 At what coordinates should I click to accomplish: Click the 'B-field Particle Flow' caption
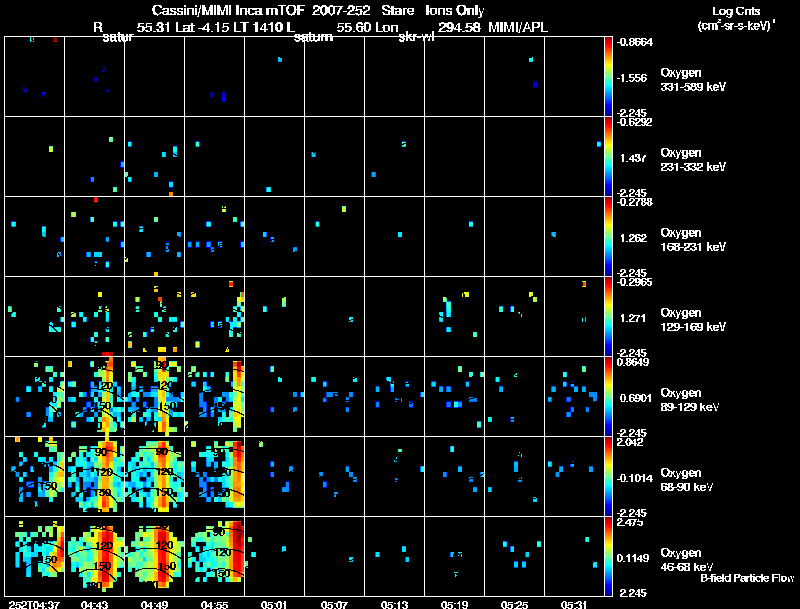pos(747,578)
